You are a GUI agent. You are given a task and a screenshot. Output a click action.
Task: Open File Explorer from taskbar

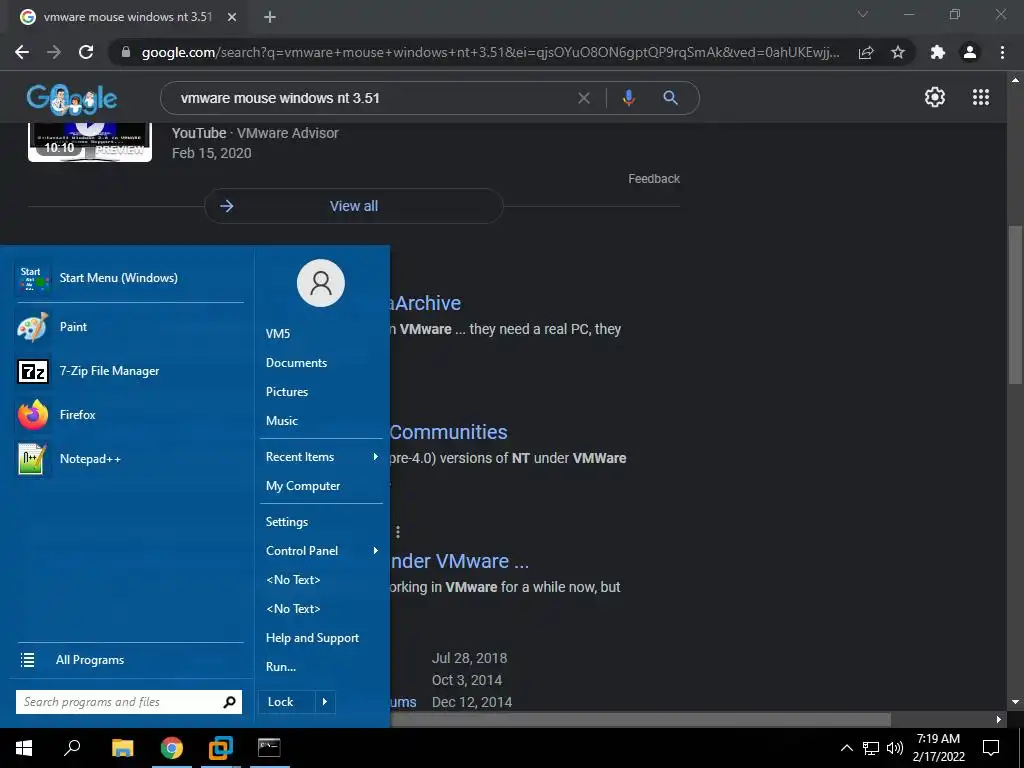point(122,748)
